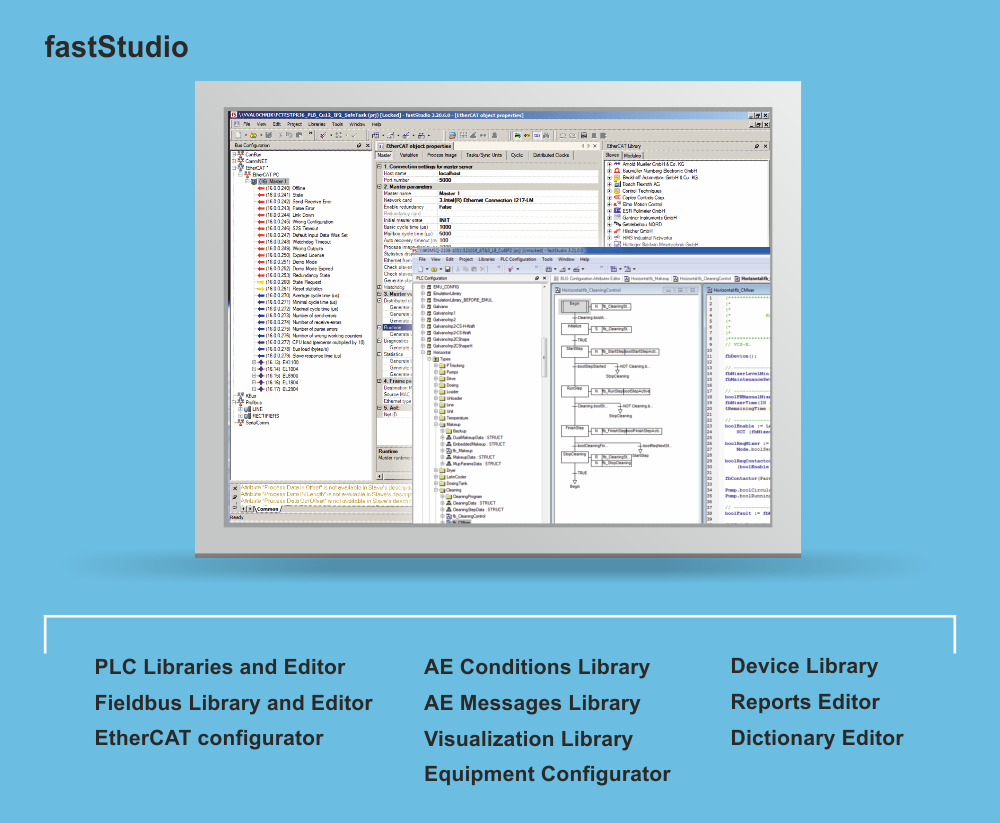The height and width of the screenshot is (823, 1000).
Task: Switch to the Distributed Clocks tab
Action: [550, 155]
